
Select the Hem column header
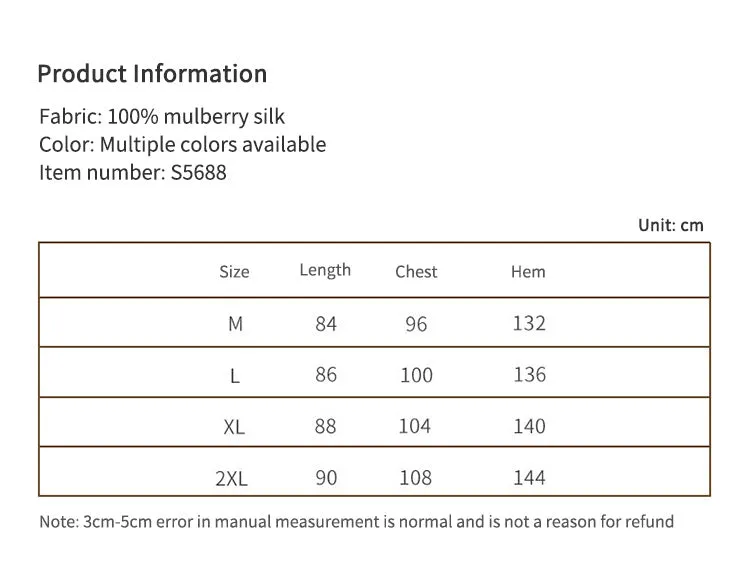point(528,272)
